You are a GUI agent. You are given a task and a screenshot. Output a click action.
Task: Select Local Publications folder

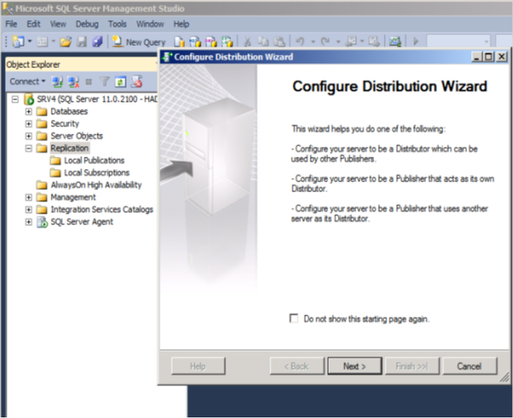94,161
